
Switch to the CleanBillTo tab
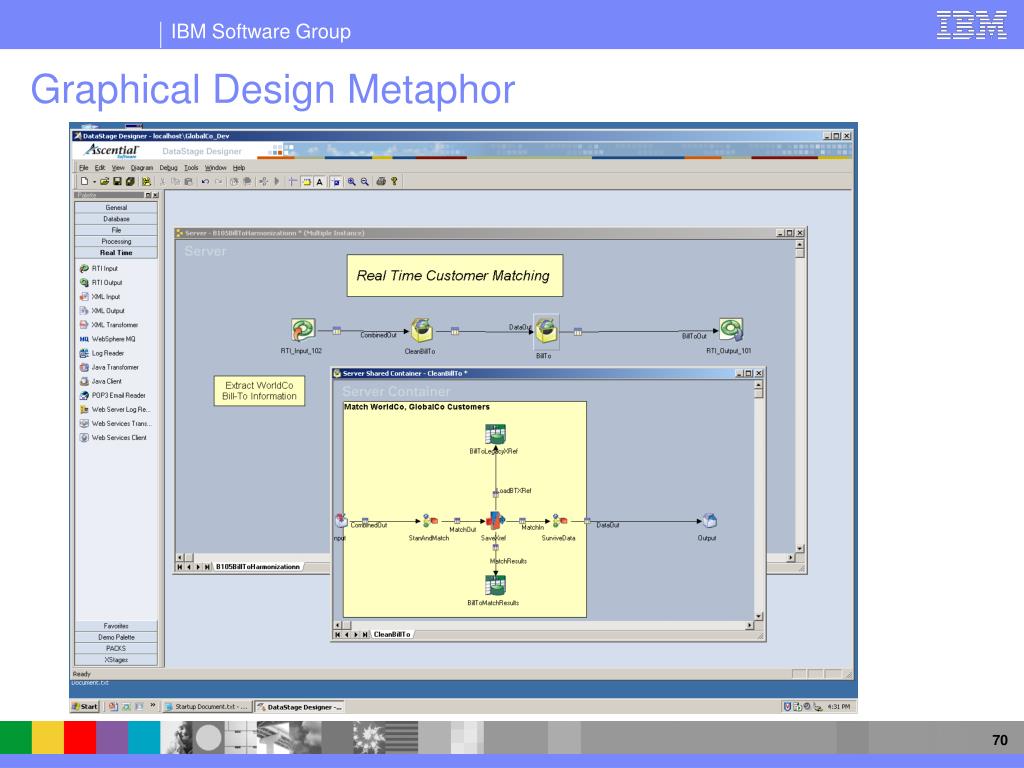[392, 634]
